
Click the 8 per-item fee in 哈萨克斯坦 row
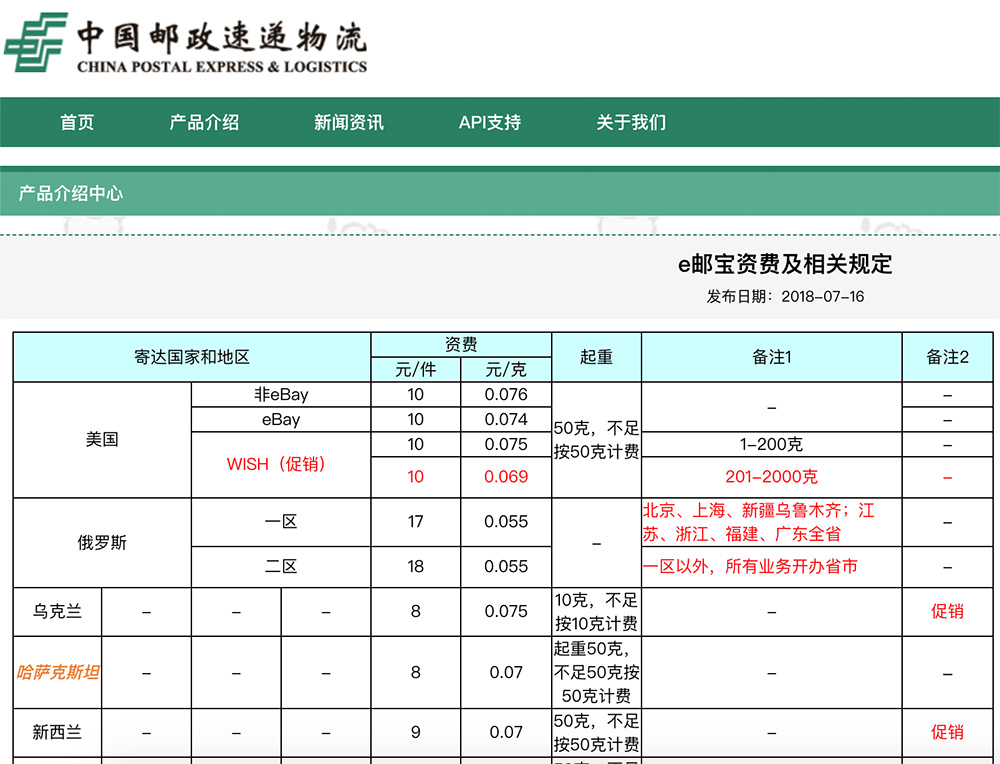pos(416,672)
